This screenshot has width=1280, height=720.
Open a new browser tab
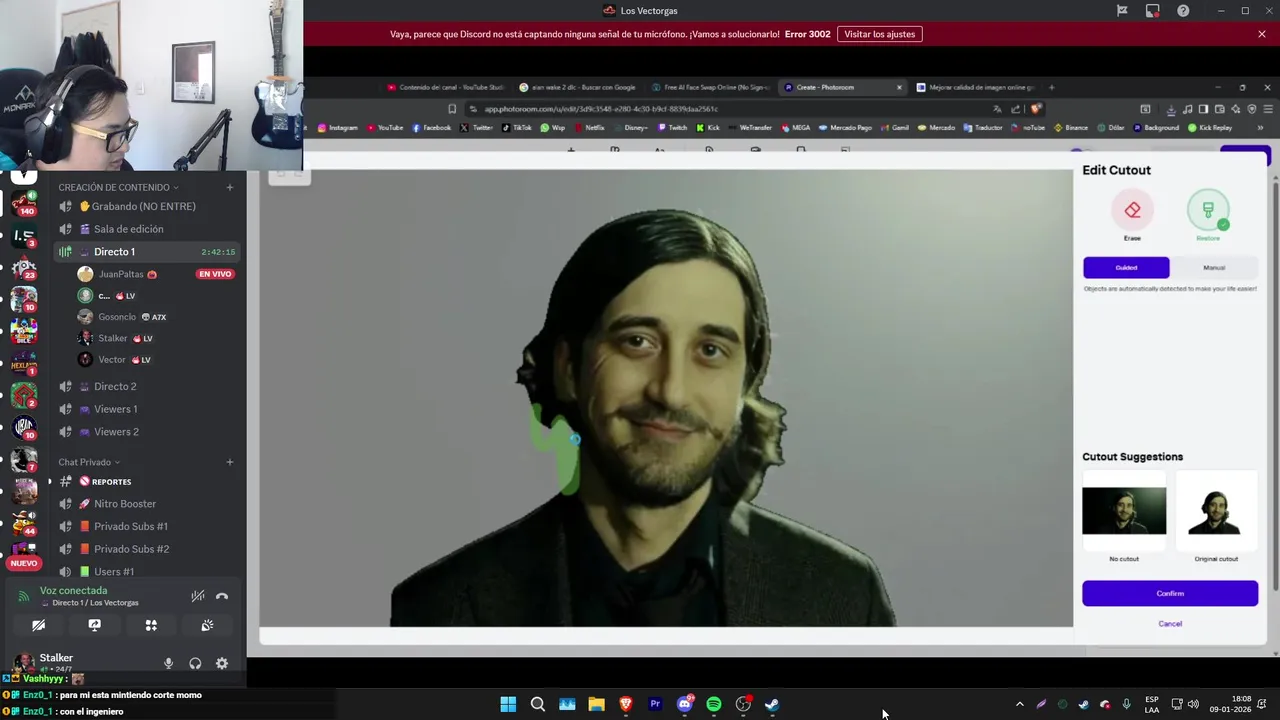coord(1051,87)
